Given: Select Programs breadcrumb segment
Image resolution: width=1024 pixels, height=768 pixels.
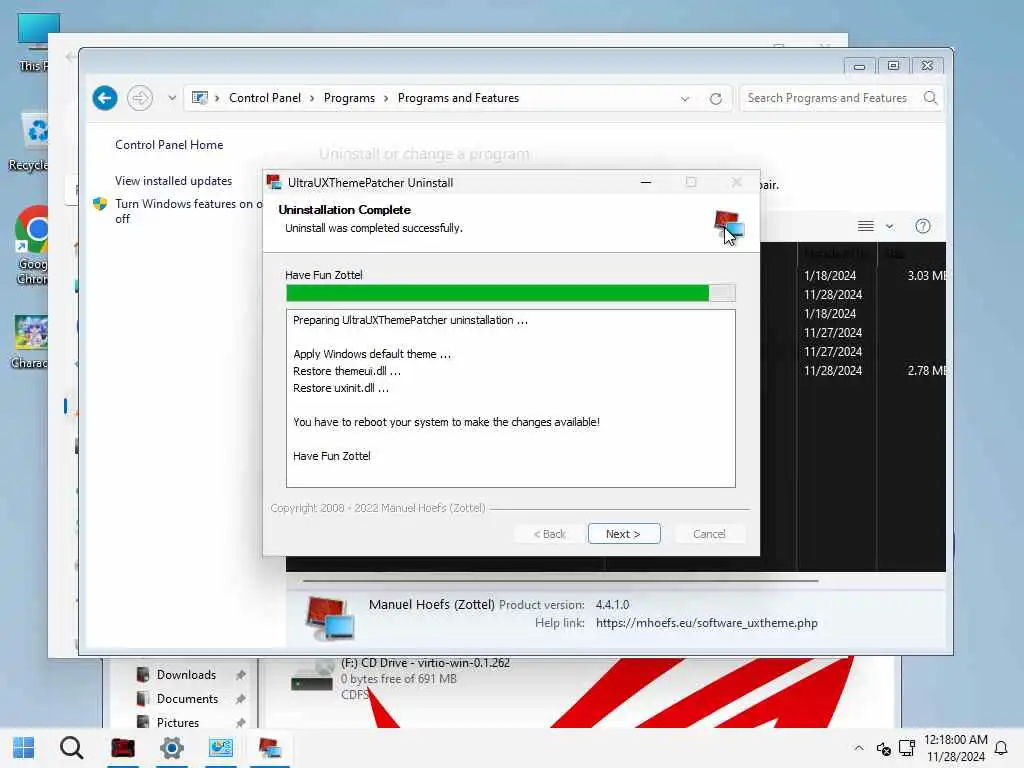Looking at the screenshot, I should tap(349, 98).
